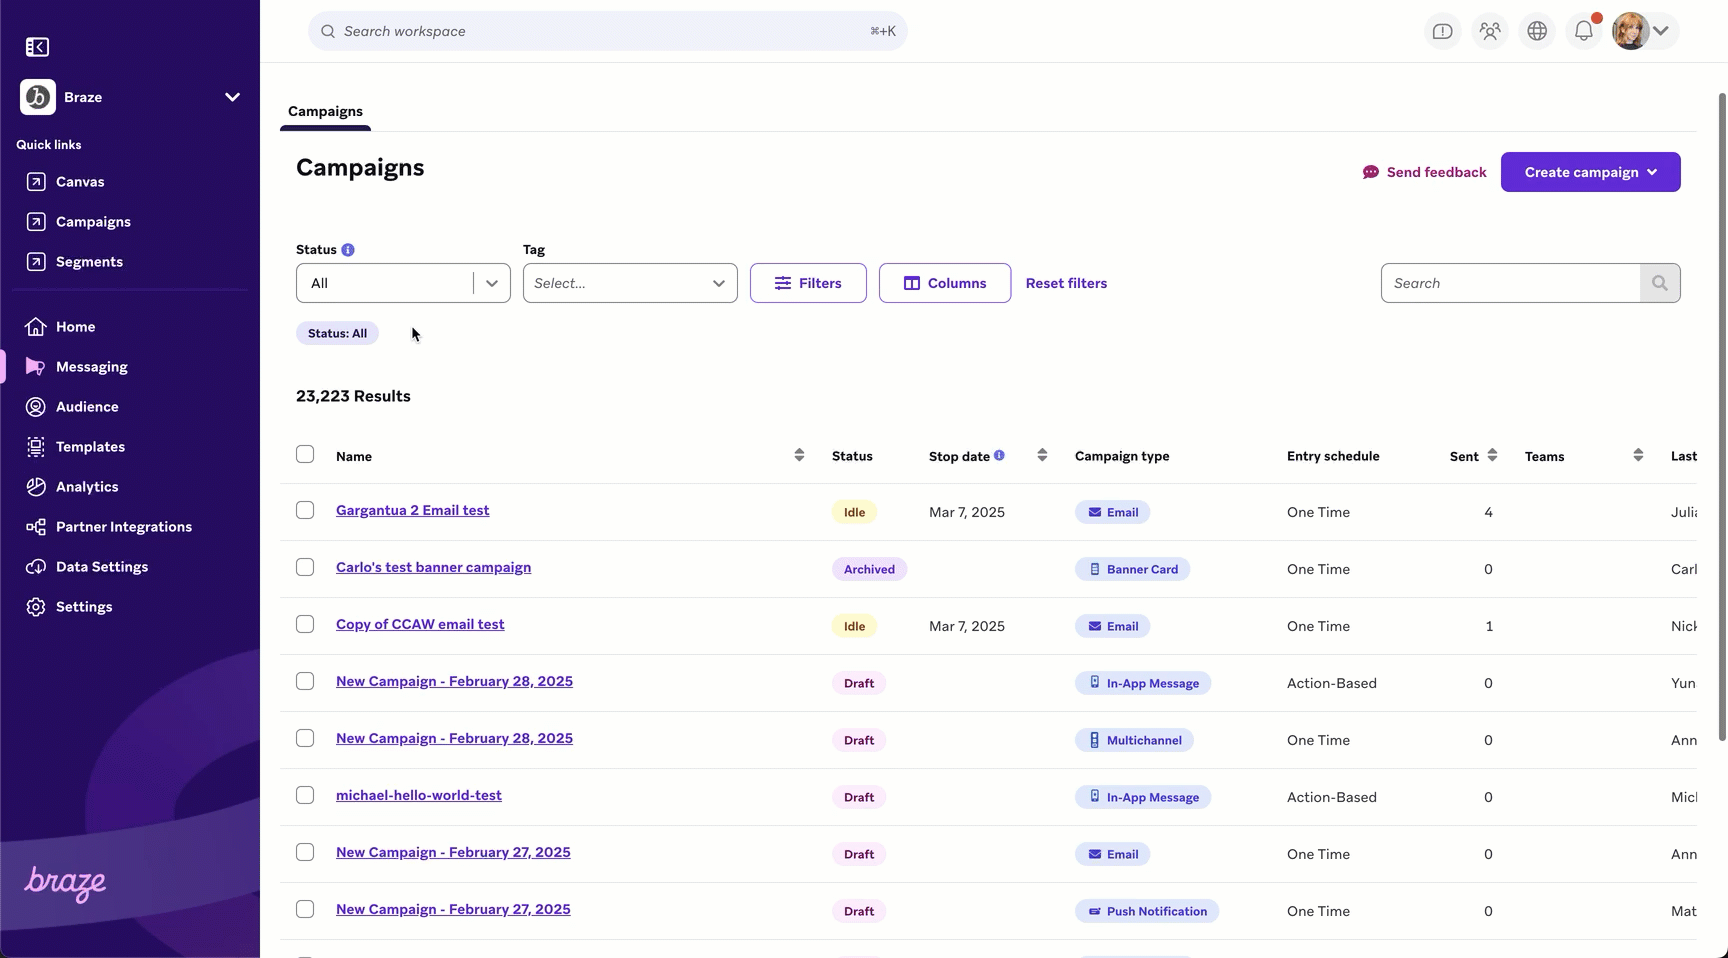
Task: Click the Archived status badge
Action: (869, 569)
